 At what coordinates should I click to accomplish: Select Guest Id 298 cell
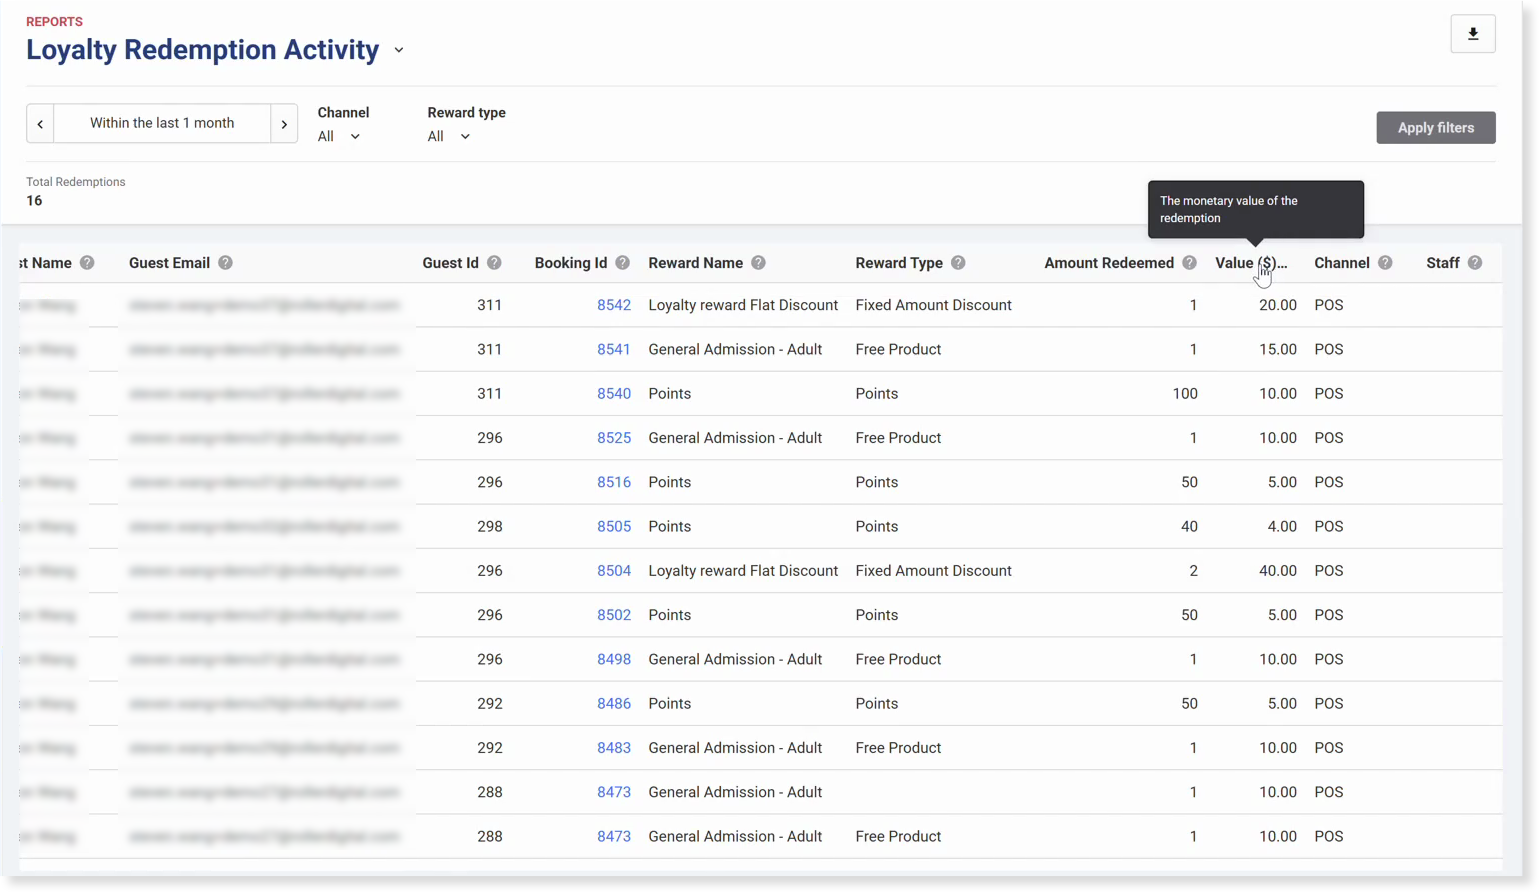coord(490,527)
